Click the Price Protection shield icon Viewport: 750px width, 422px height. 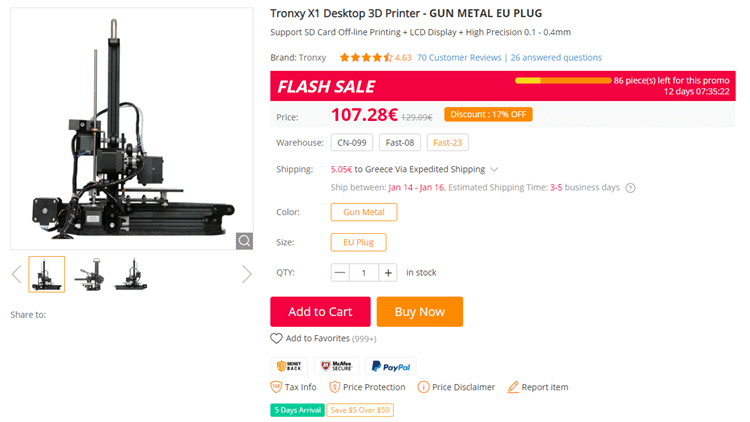(335, 387)
